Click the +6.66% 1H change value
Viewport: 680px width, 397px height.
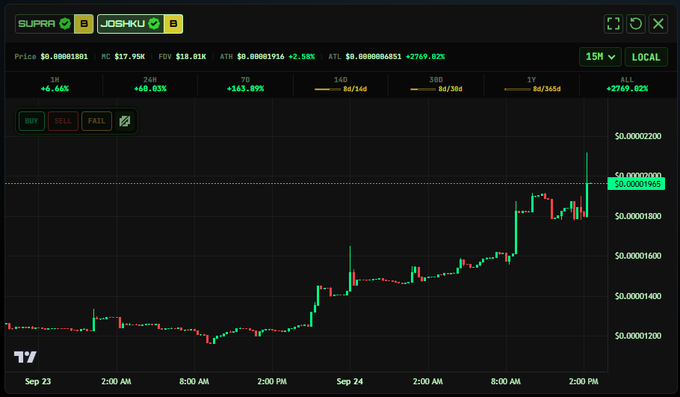point(55,89)
